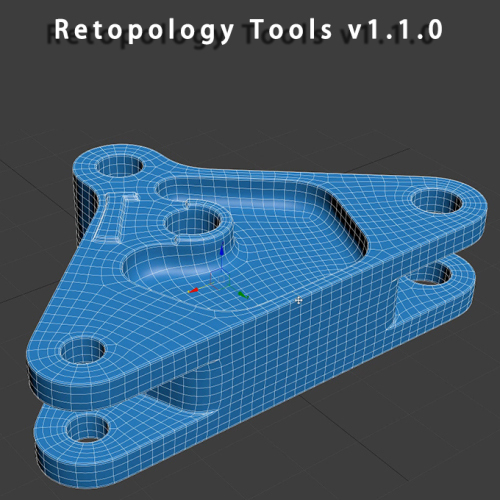Grab the green Y-axis gizmo handle
Image resolution: width=500 pixels, height=500 pixels.
point(243,295)
